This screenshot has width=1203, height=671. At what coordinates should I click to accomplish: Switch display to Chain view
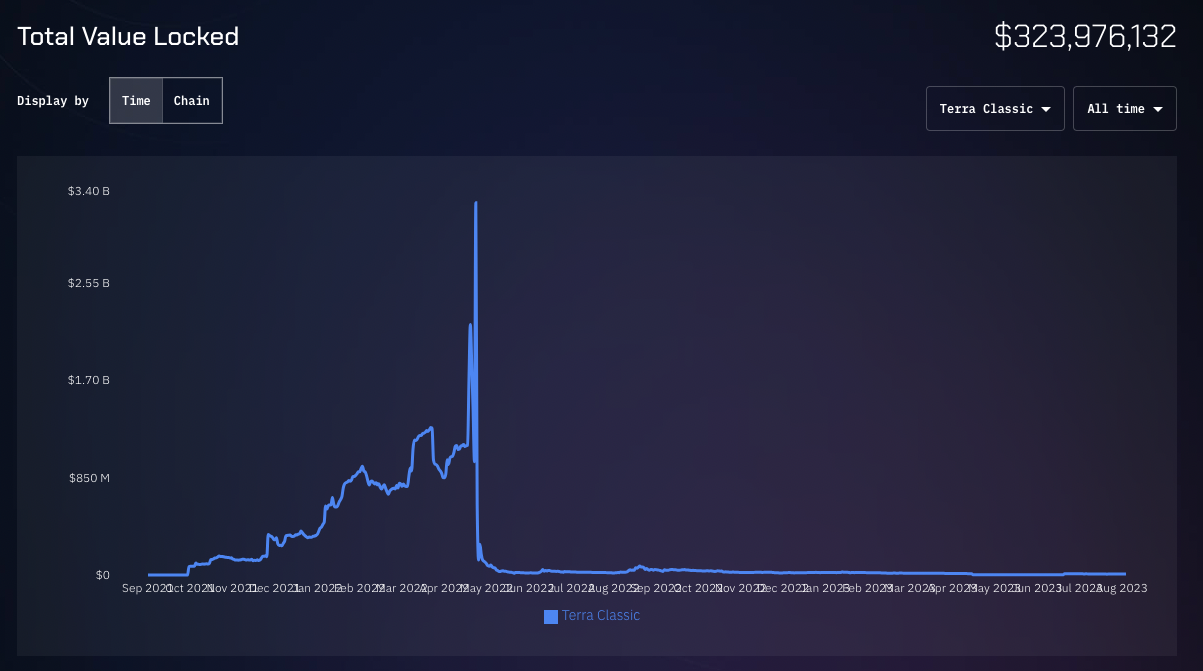click(x=192, y=101)
